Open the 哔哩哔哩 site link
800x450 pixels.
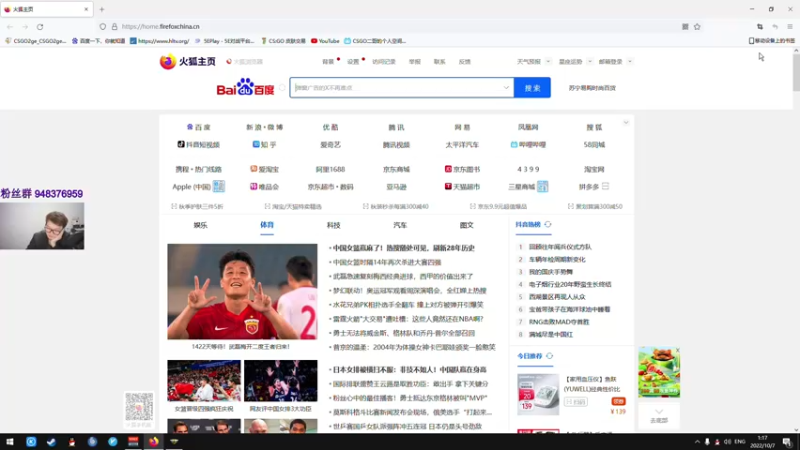pos(528,145)
